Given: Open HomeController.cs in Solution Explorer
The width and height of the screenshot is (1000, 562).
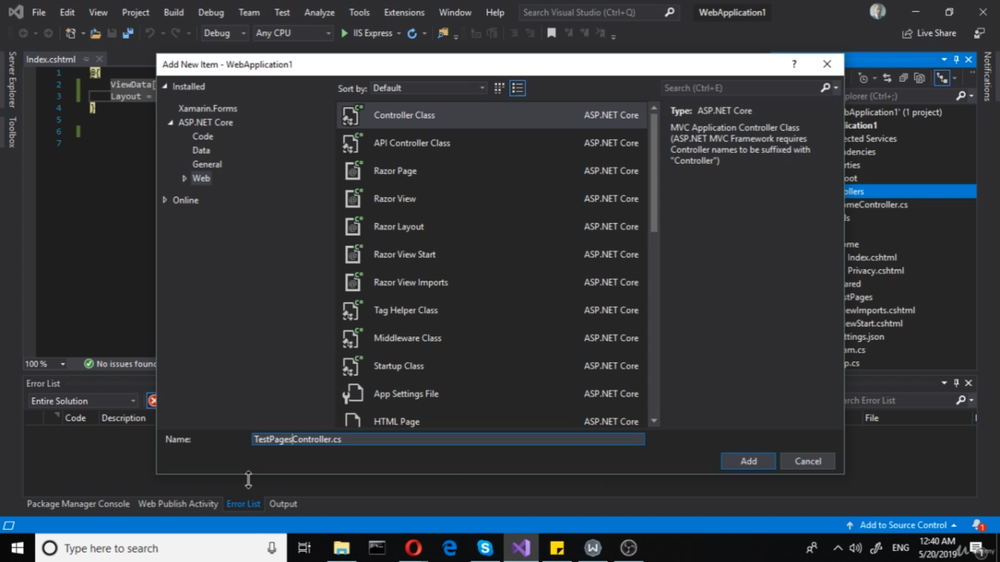Looking at the screenshot, I should pos(875,205).
